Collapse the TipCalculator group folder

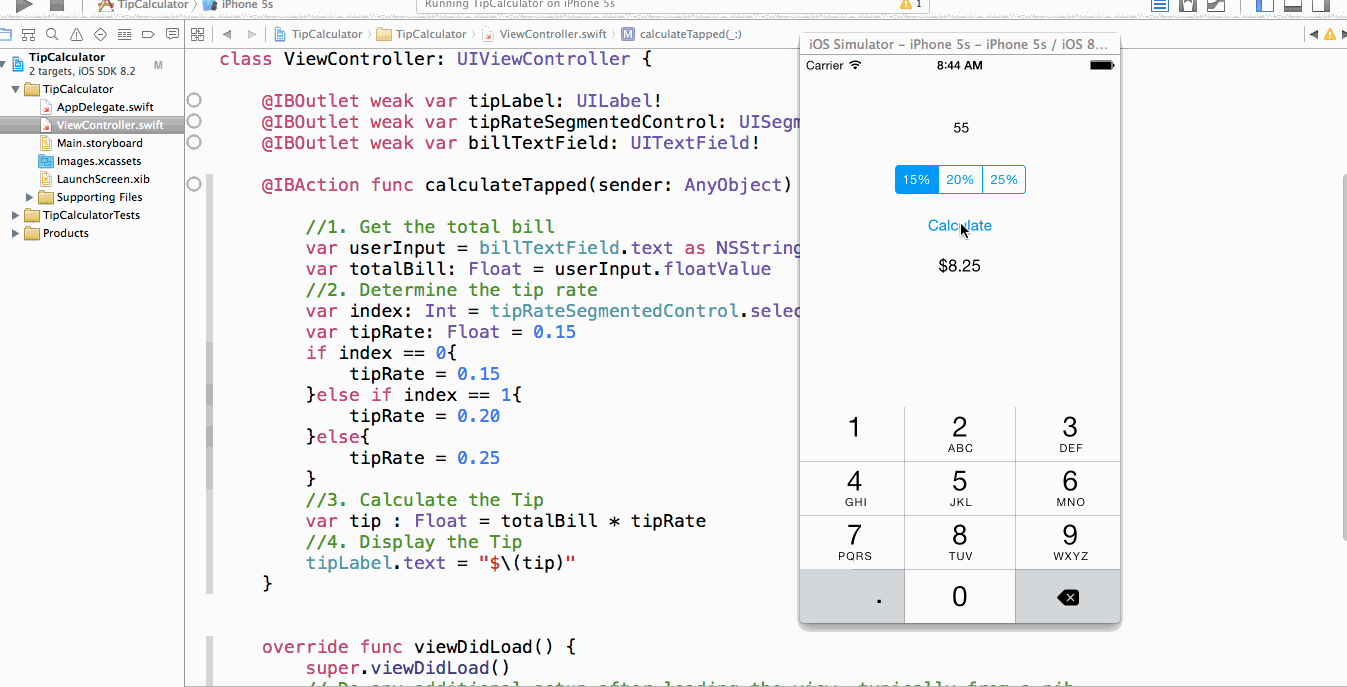15,89
